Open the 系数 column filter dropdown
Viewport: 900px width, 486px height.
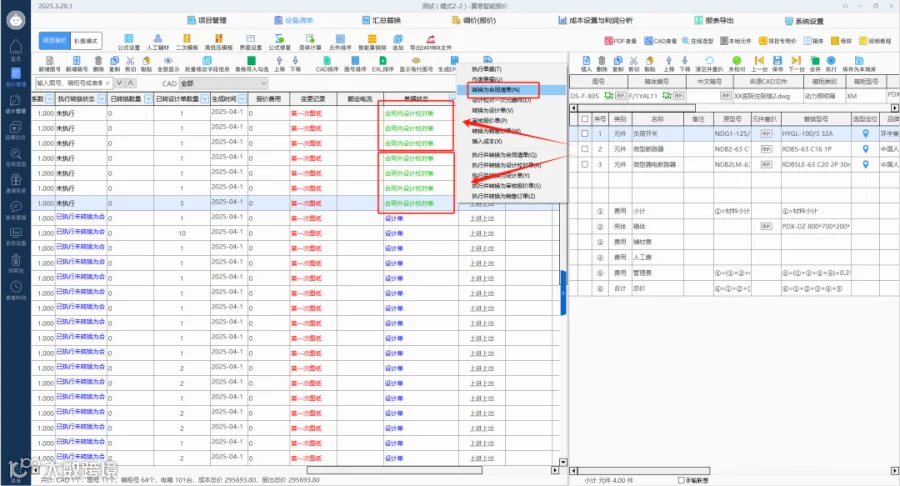(49, 99)
